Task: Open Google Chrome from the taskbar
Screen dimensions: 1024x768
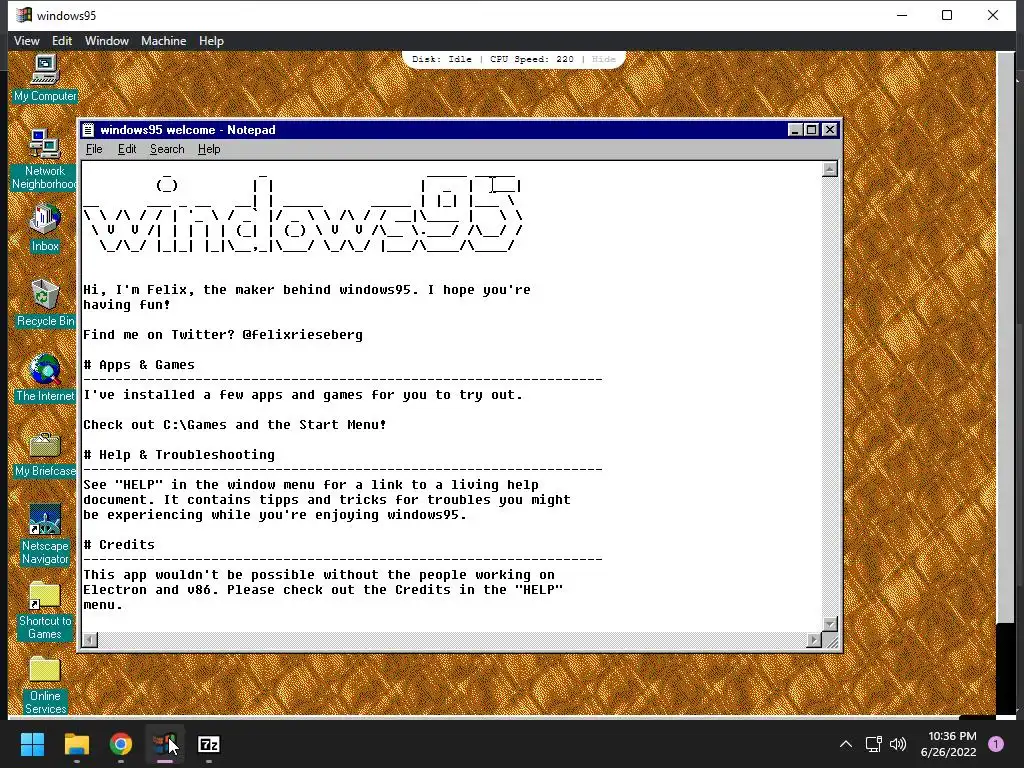Action: tap(121, 744)
